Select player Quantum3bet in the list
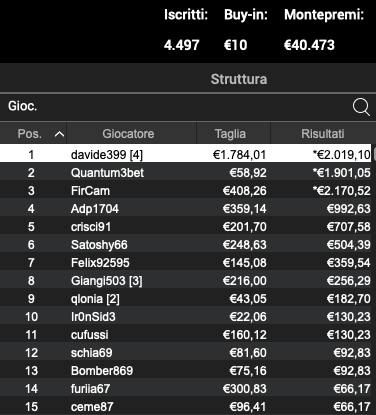 (x=185, y=173)
